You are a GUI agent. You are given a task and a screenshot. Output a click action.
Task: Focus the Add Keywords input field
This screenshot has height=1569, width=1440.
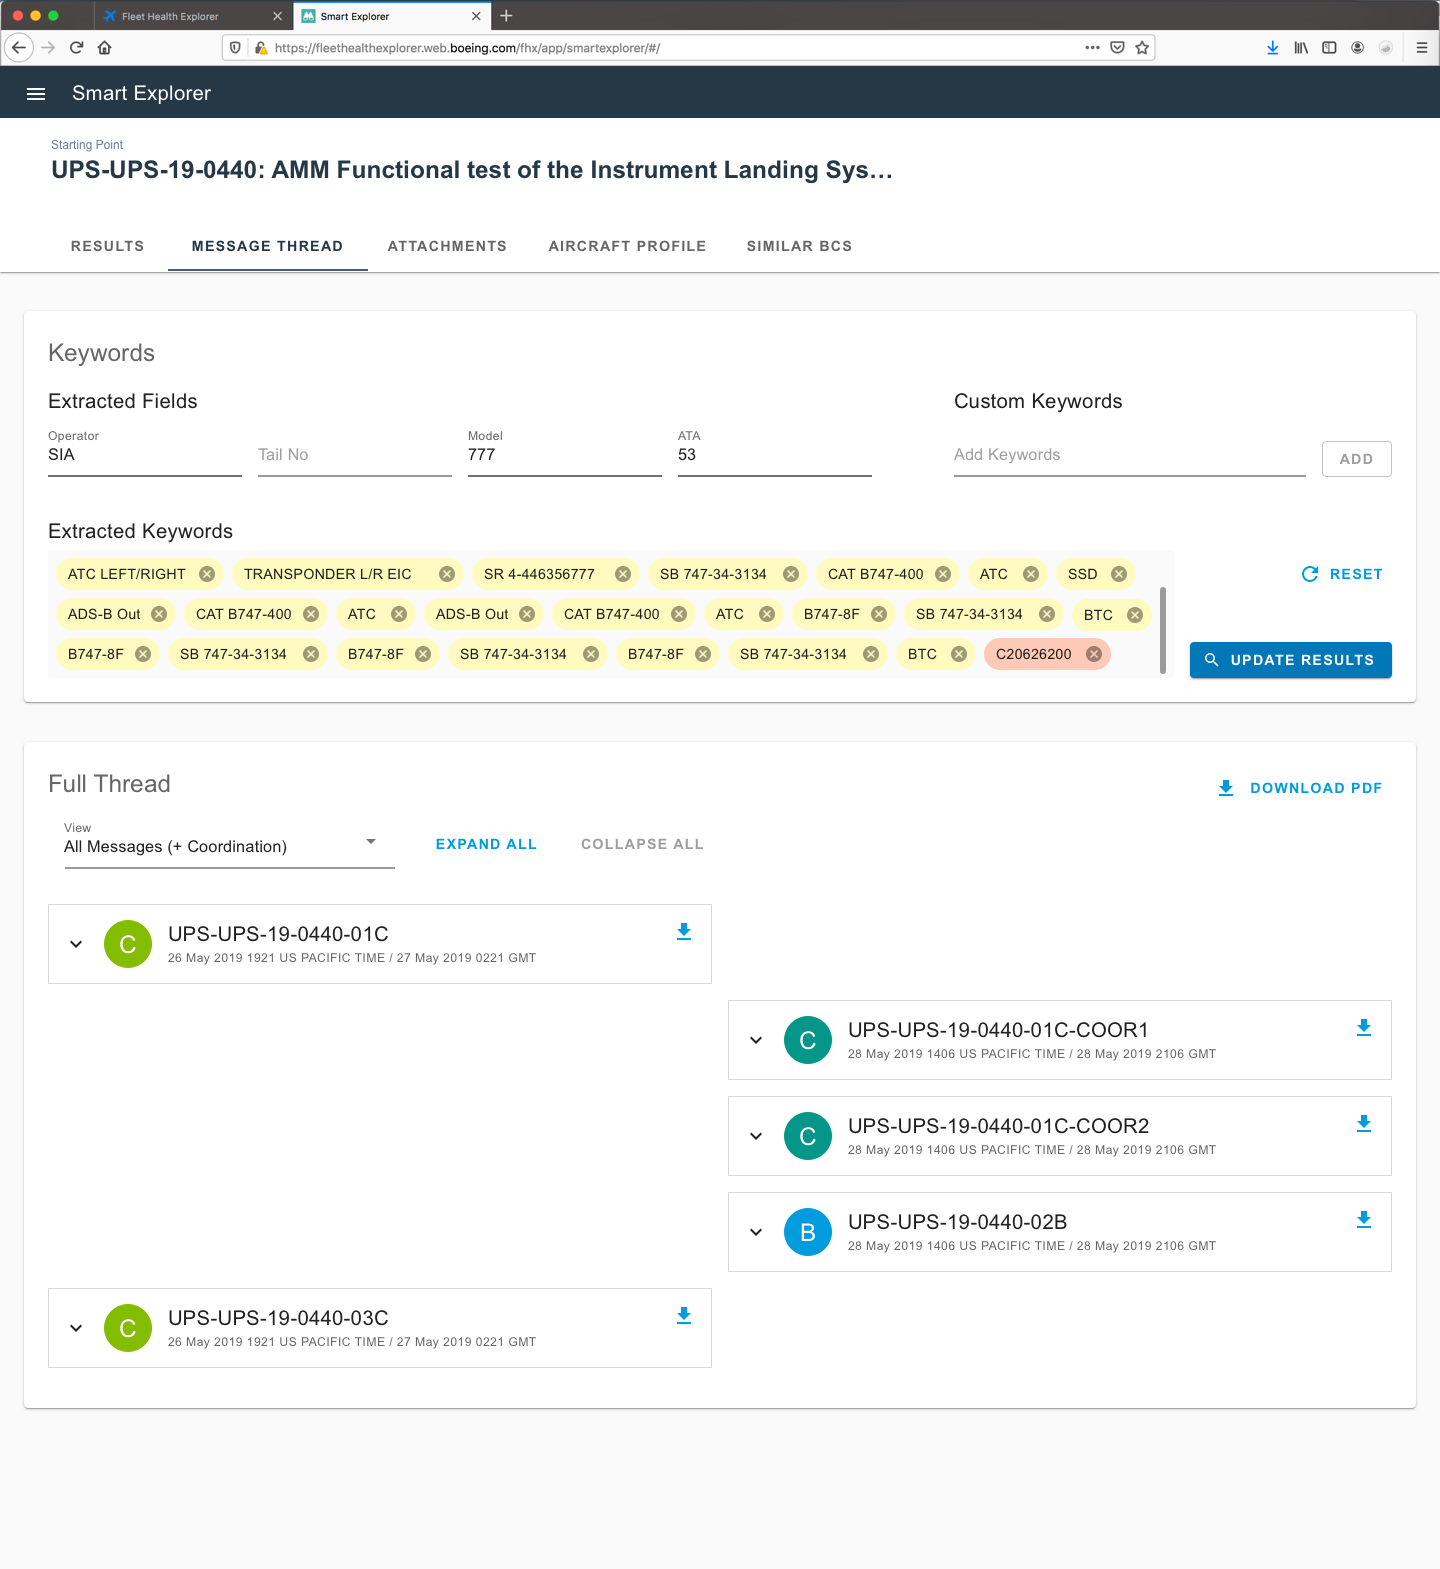point(1129,455)
